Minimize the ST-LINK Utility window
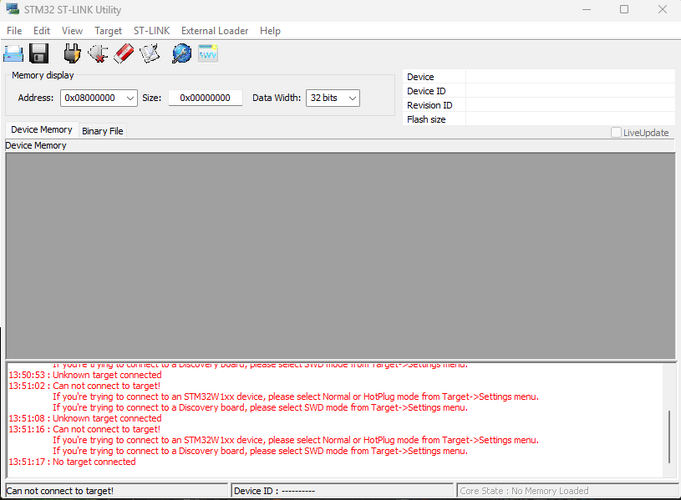The height and width of the screenshot is (500, 681). (x=586, y=10)
